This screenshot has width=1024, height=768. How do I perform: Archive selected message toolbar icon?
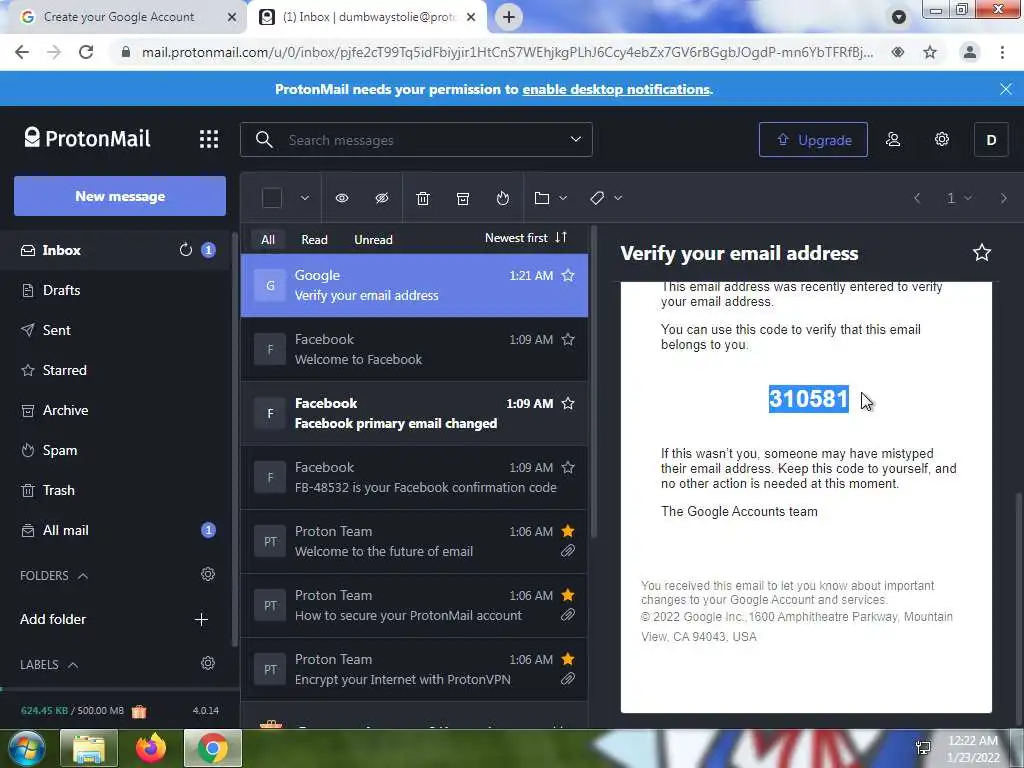463,198
